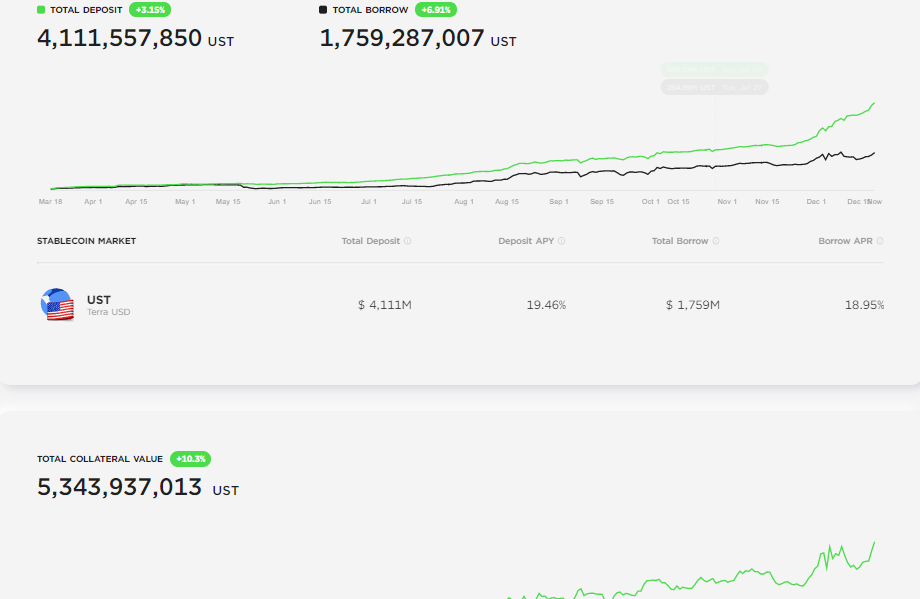Image resolution: width=920 pixels, height=599 pixels.
Task: Click the info icon next to Borrow APR
Action: [x=881, y=241]
